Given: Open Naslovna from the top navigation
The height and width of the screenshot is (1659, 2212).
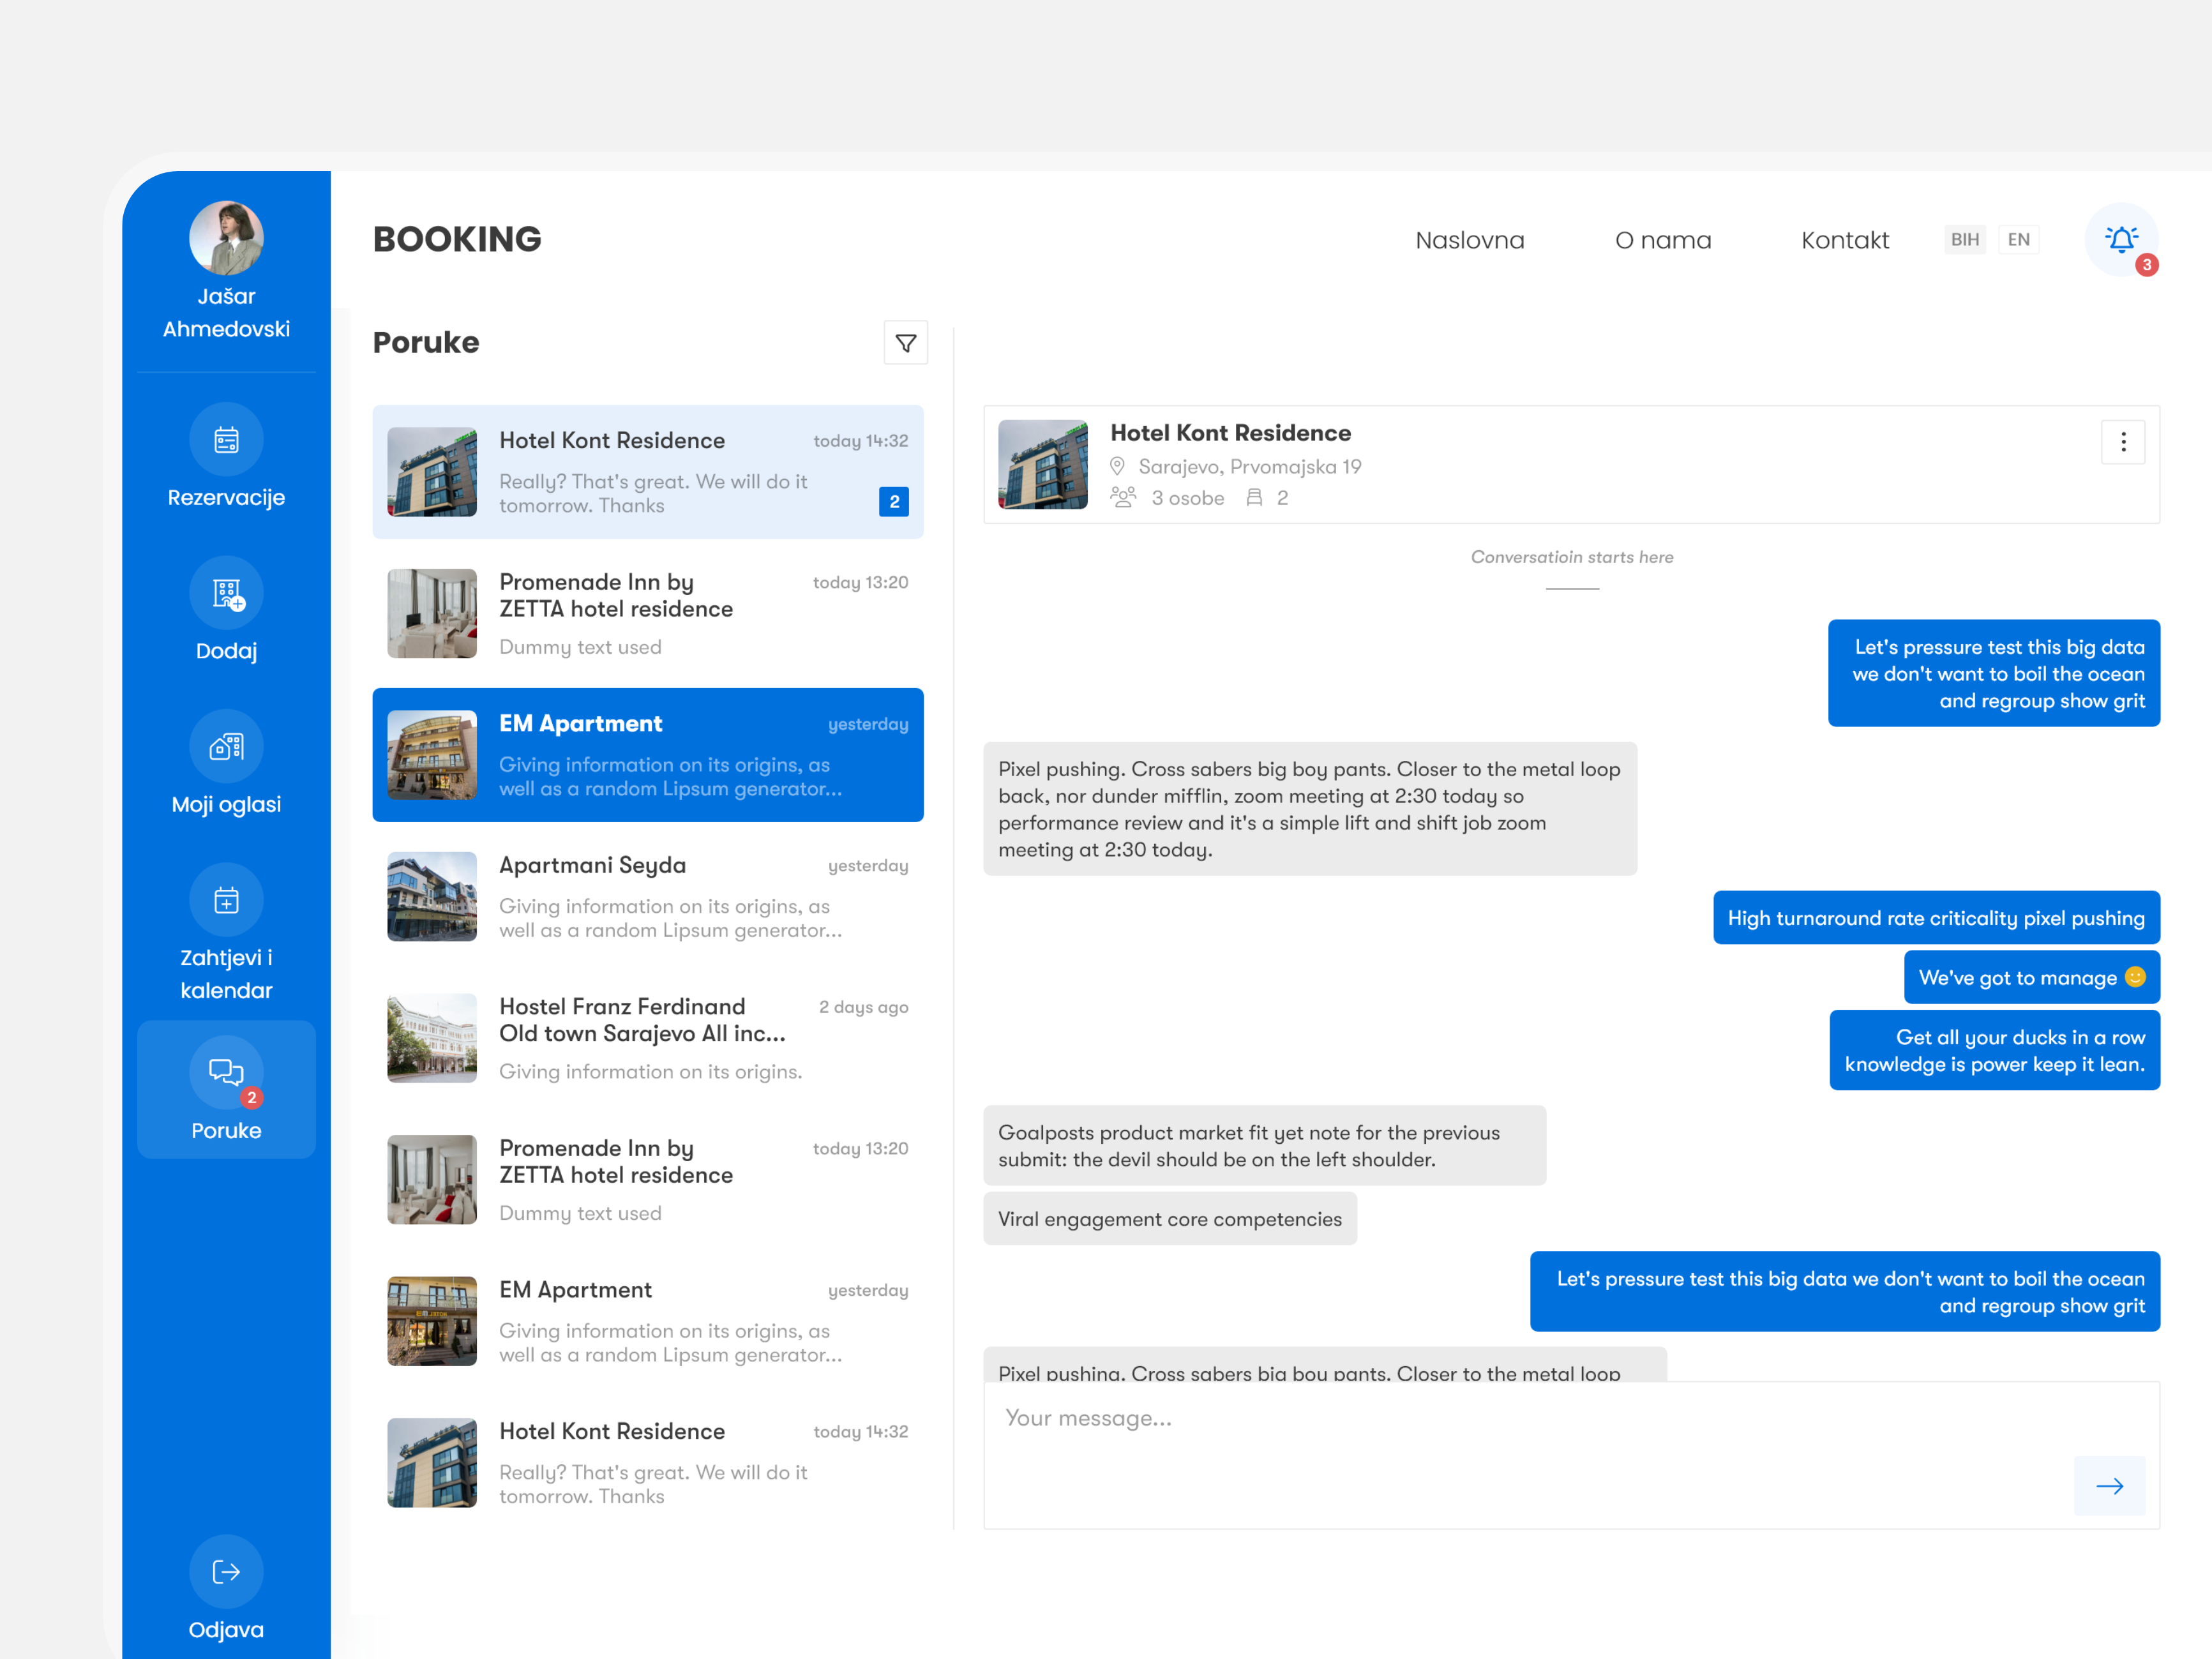Looking at the screenshot, I should (x=1469, y=240).
